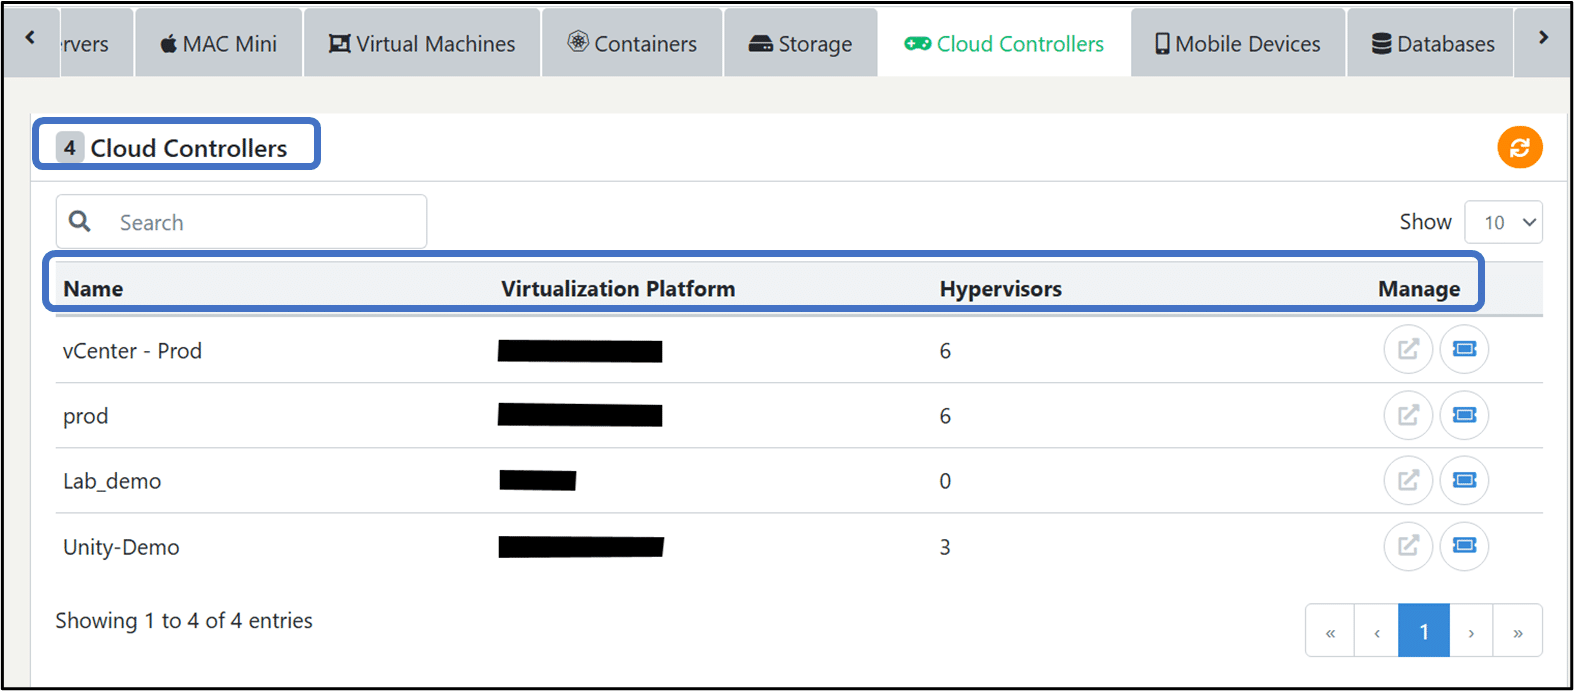
Task: Click the blue ticket icon for prod row
Action: 1464,415
